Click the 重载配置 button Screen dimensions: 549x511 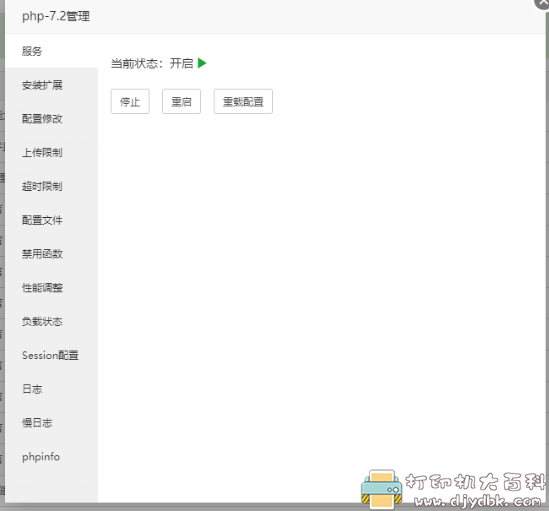point(243,102)
